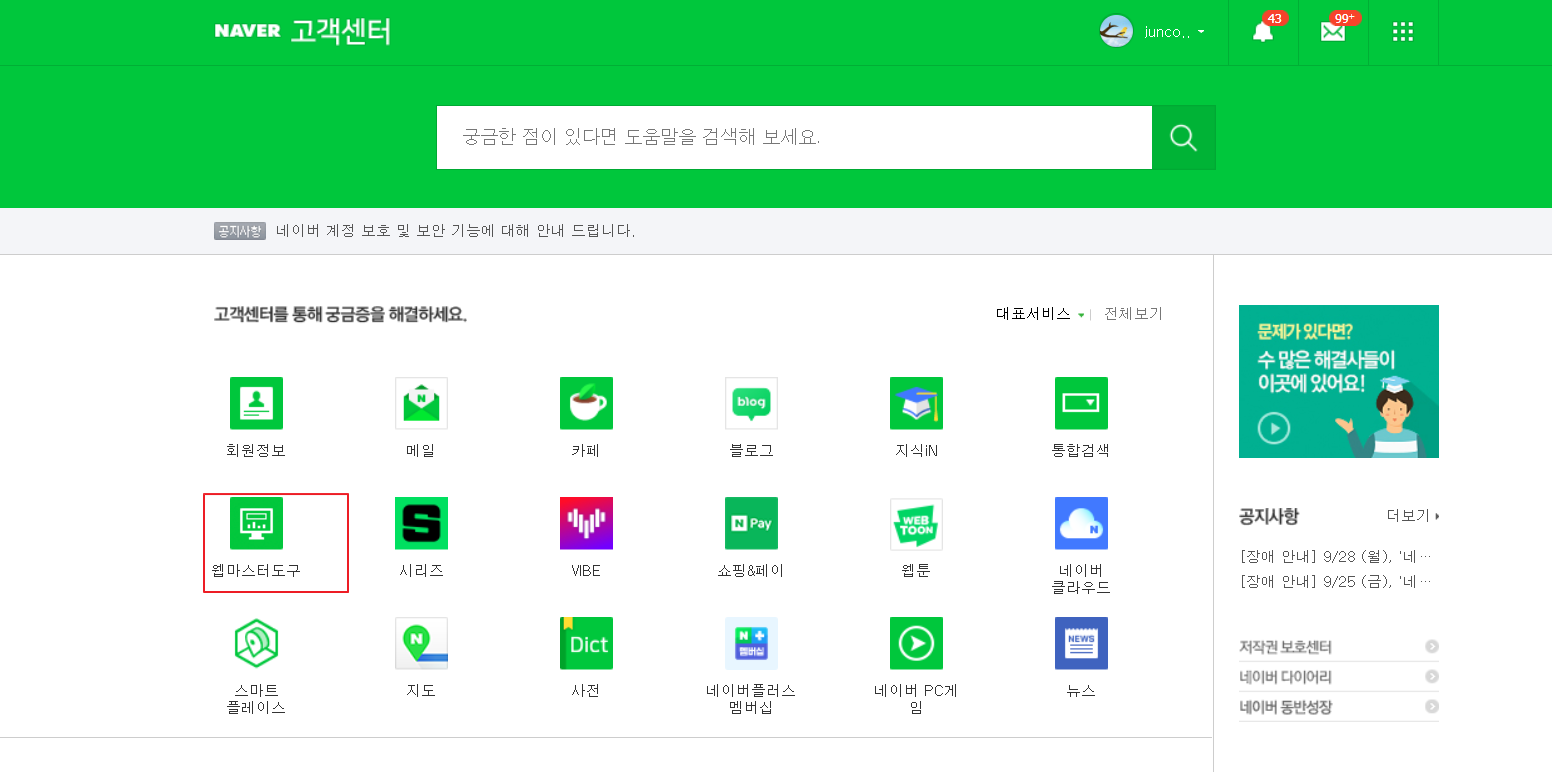Click the NAVER logo

pyautogui.click(x=247, y=31)
